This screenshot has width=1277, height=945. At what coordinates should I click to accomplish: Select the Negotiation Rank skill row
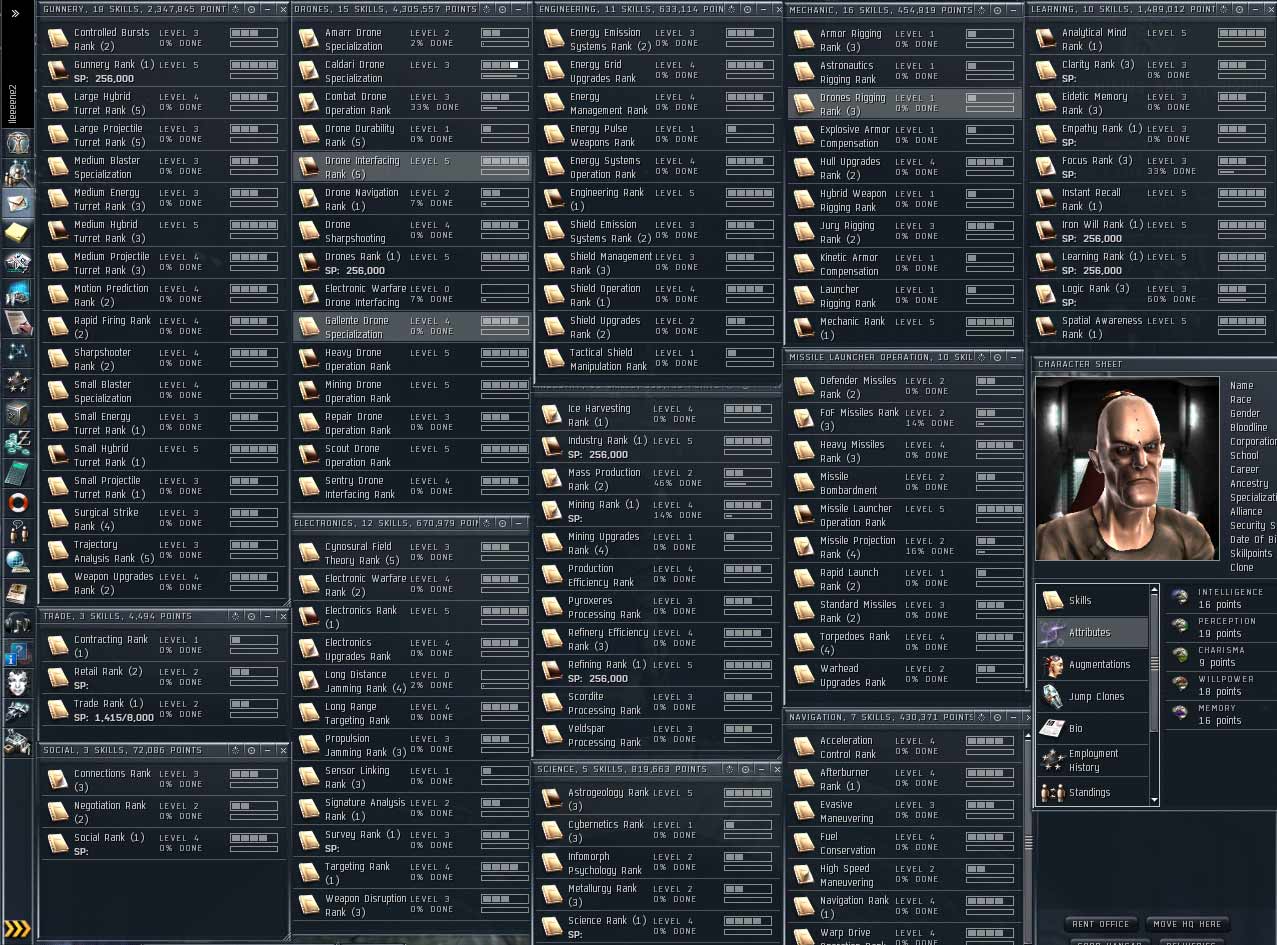coord(164,812)
